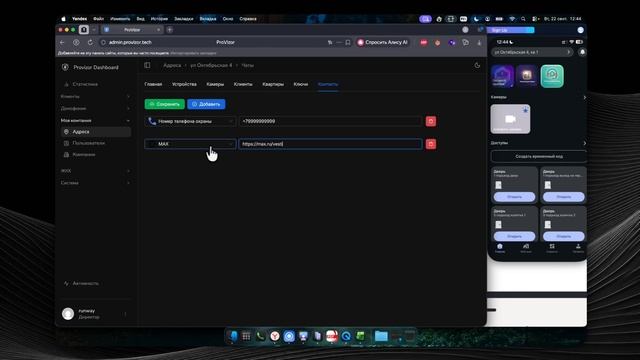
Task: Switch to the Квартиры tab
Action: pos(273,84)
